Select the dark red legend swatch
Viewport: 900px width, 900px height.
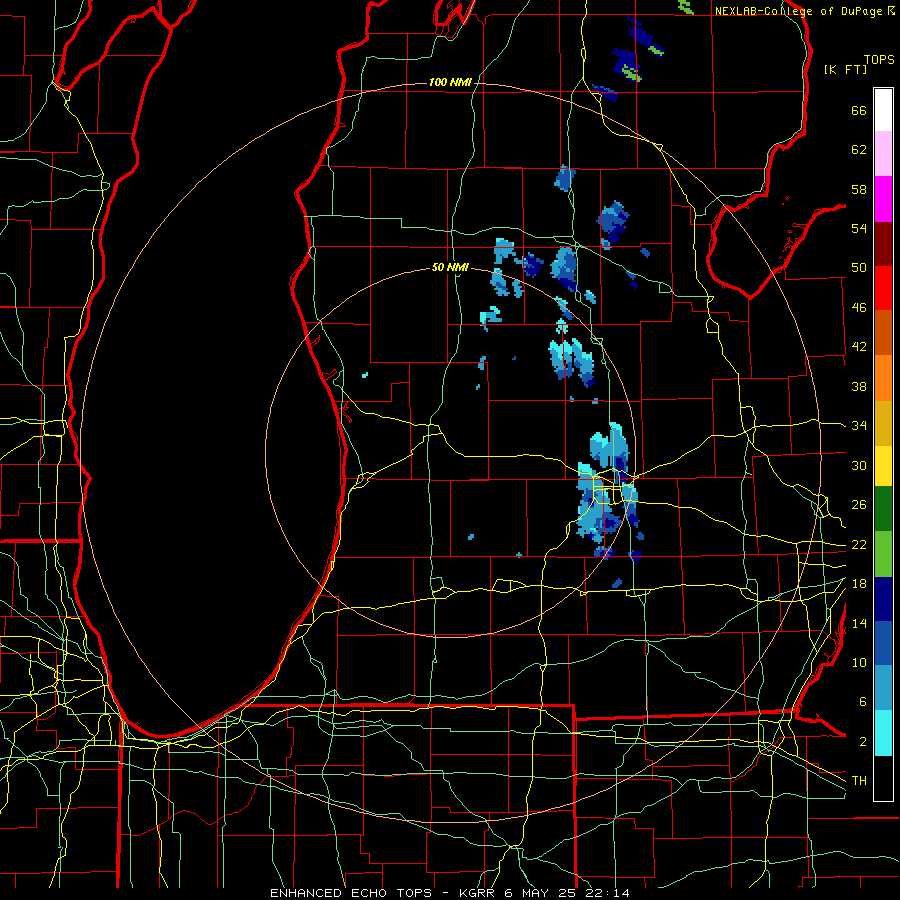(883, 245)
